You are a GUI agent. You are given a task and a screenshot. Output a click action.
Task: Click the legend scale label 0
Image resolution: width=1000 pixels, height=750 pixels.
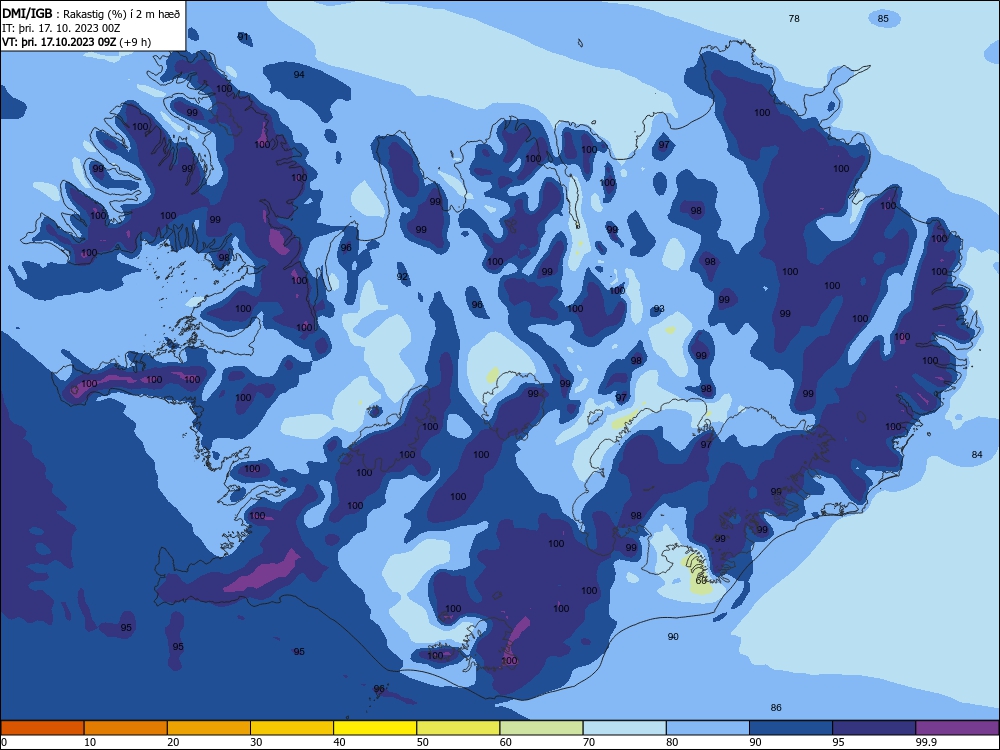click(x=4, y=742)
